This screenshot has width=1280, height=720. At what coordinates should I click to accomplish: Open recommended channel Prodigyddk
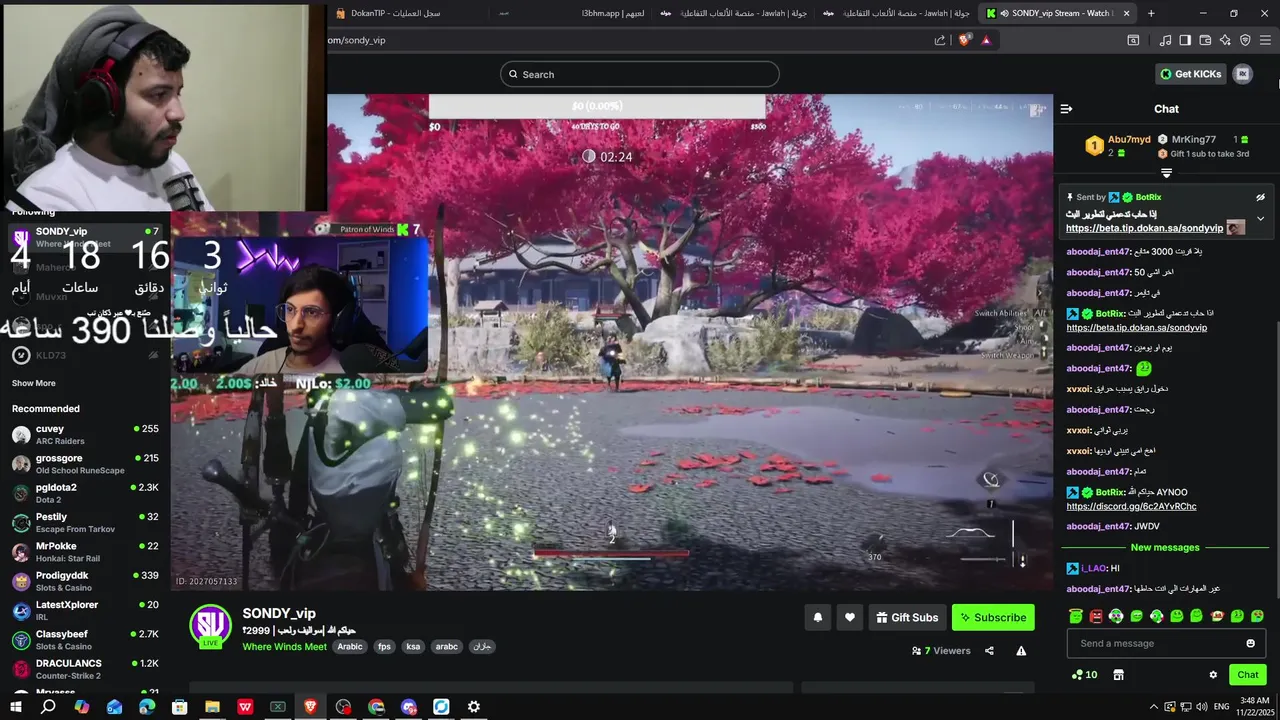pos(84,581)
